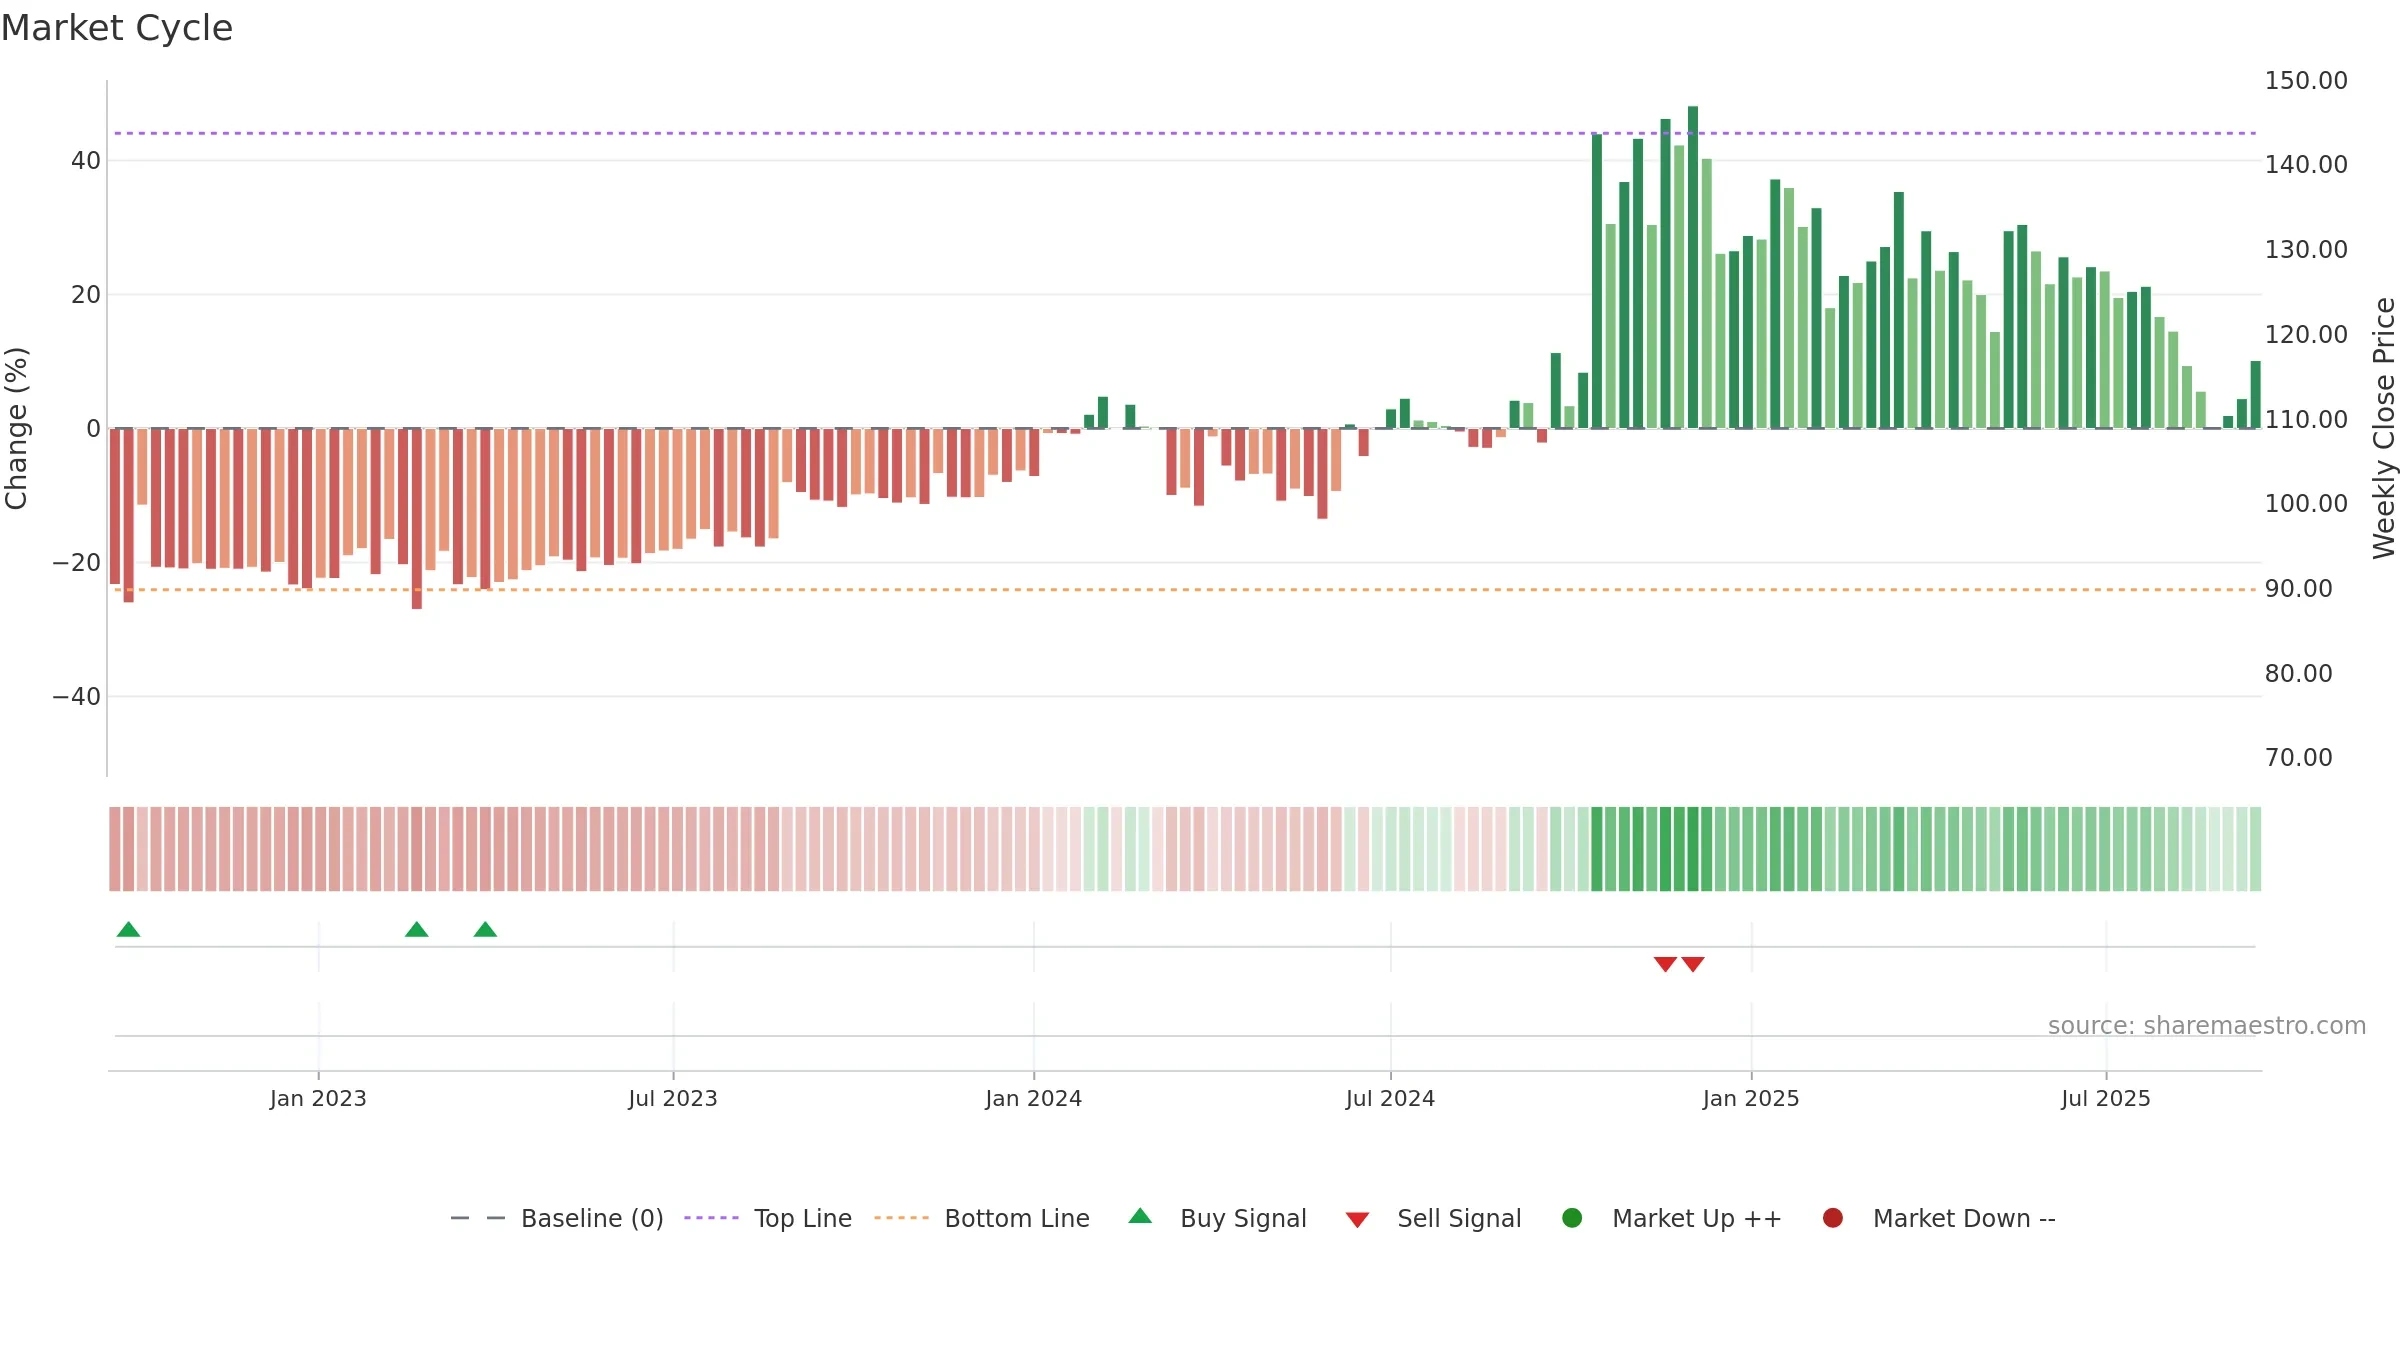Click the 140.00 price axis value
The height and width of the screenshot is (1350, 2400).
[x=2306, y=165]
